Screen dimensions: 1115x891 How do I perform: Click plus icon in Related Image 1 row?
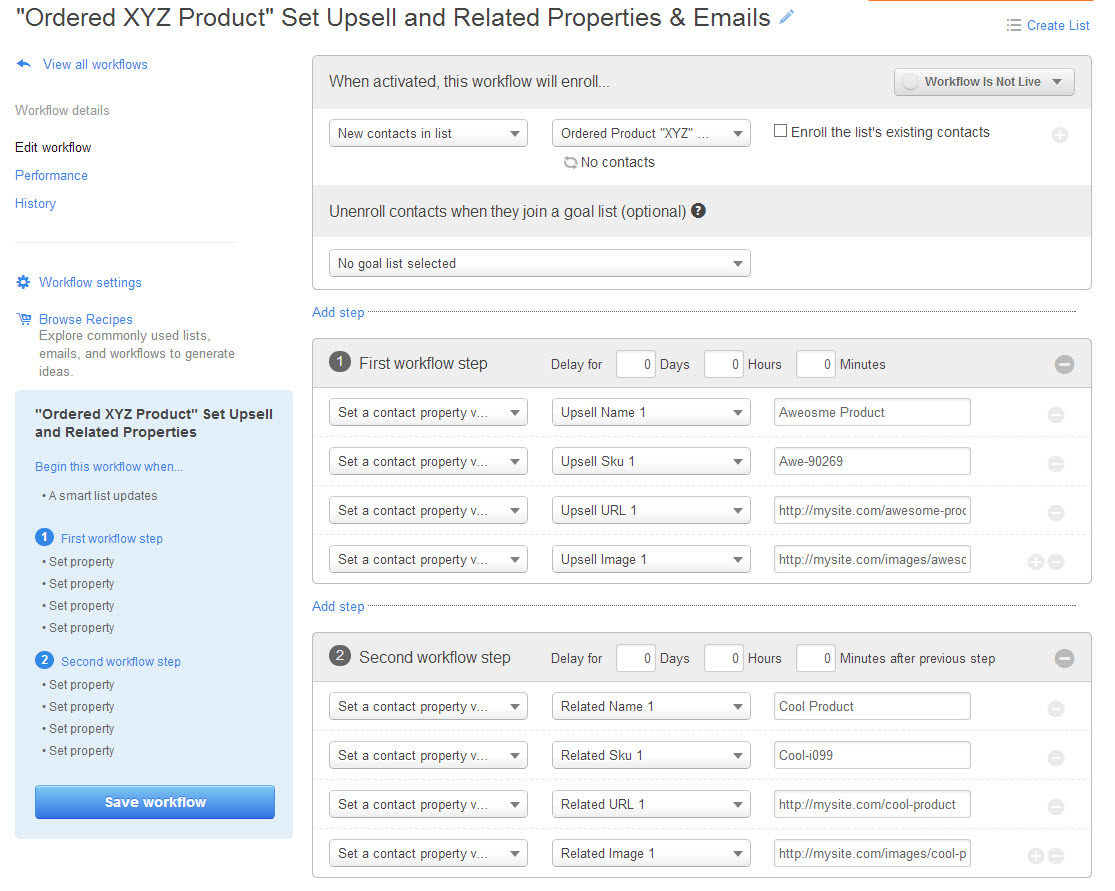tap(1036, 856)
